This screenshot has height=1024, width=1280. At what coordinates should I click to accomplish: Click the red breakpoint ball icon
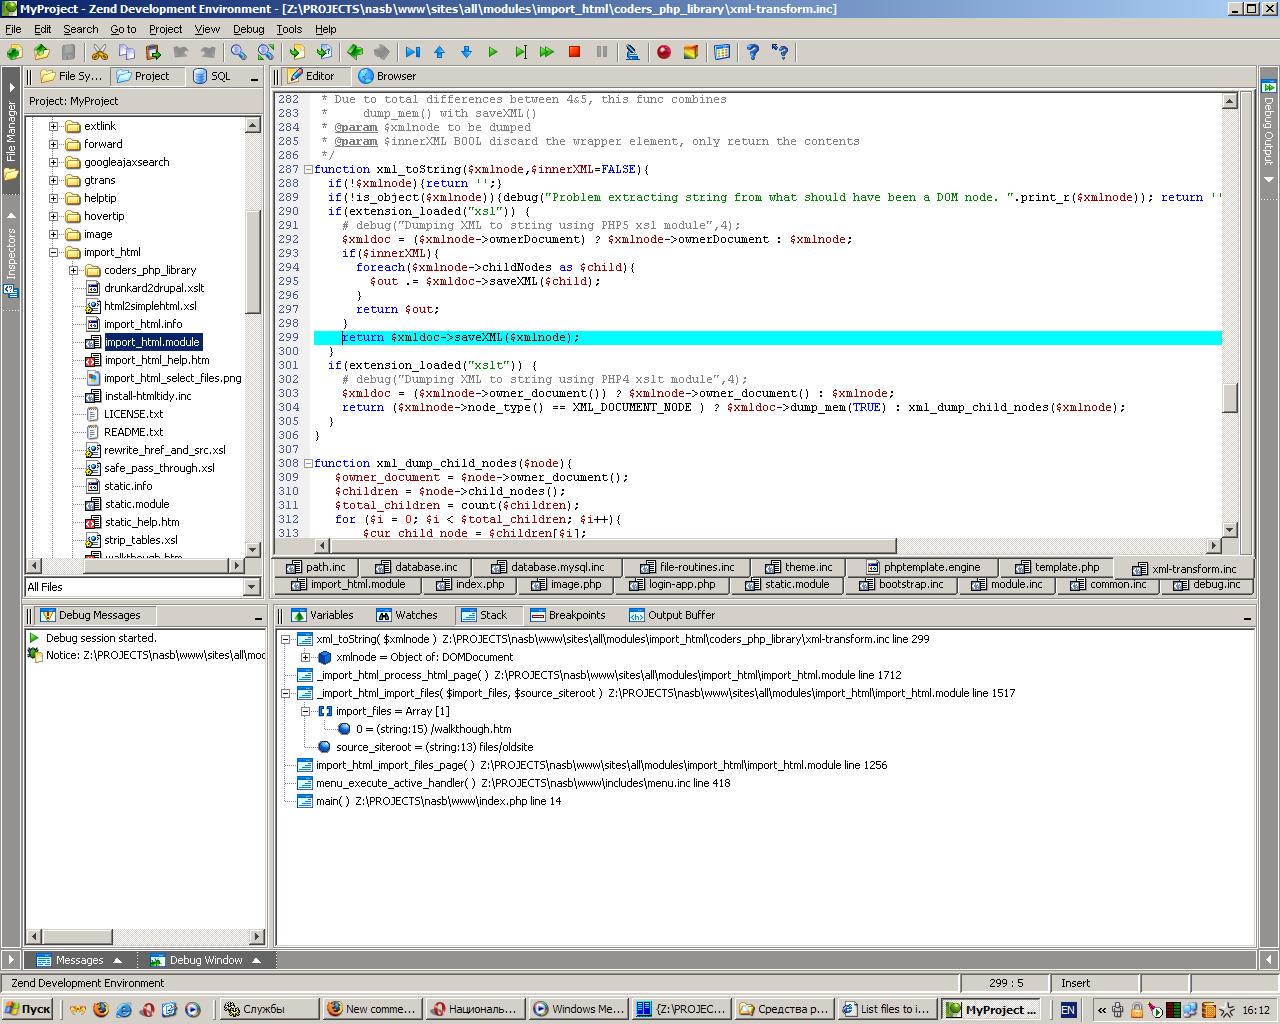[664, 52]
